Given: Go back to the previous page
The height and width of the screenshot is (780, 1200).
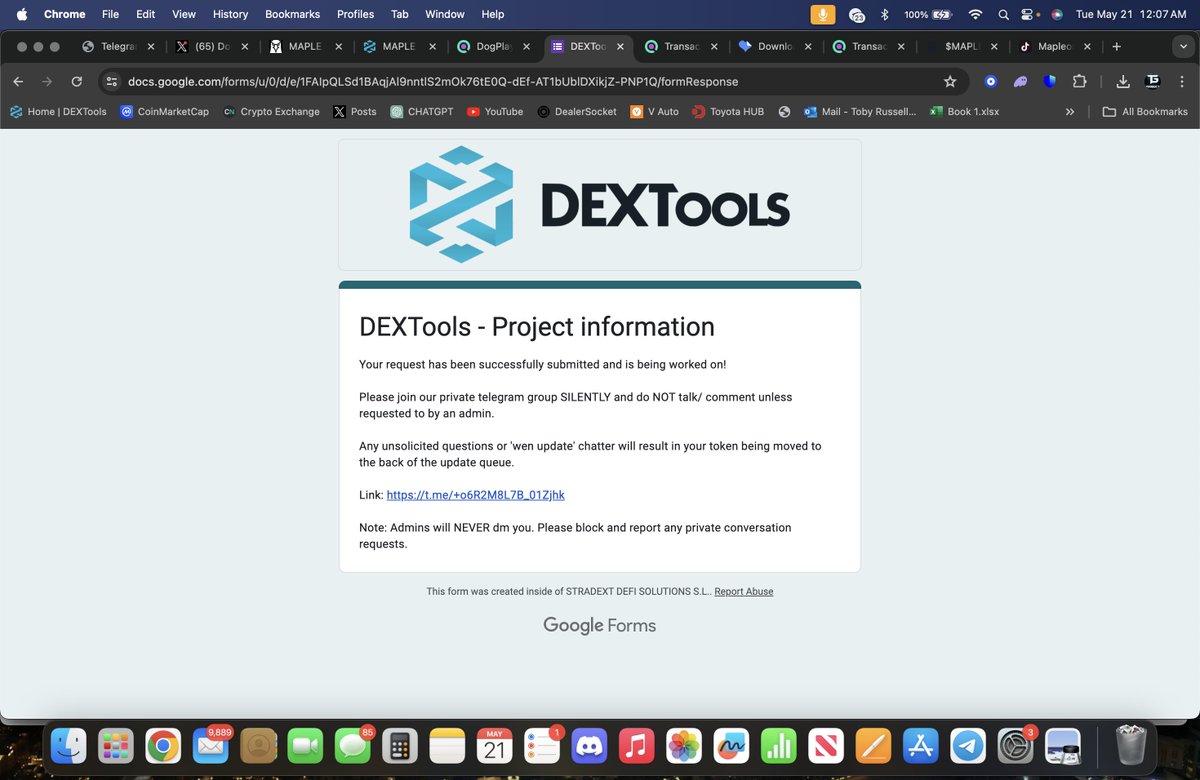Looking at the screenshot, I should [x=18, y=81].
